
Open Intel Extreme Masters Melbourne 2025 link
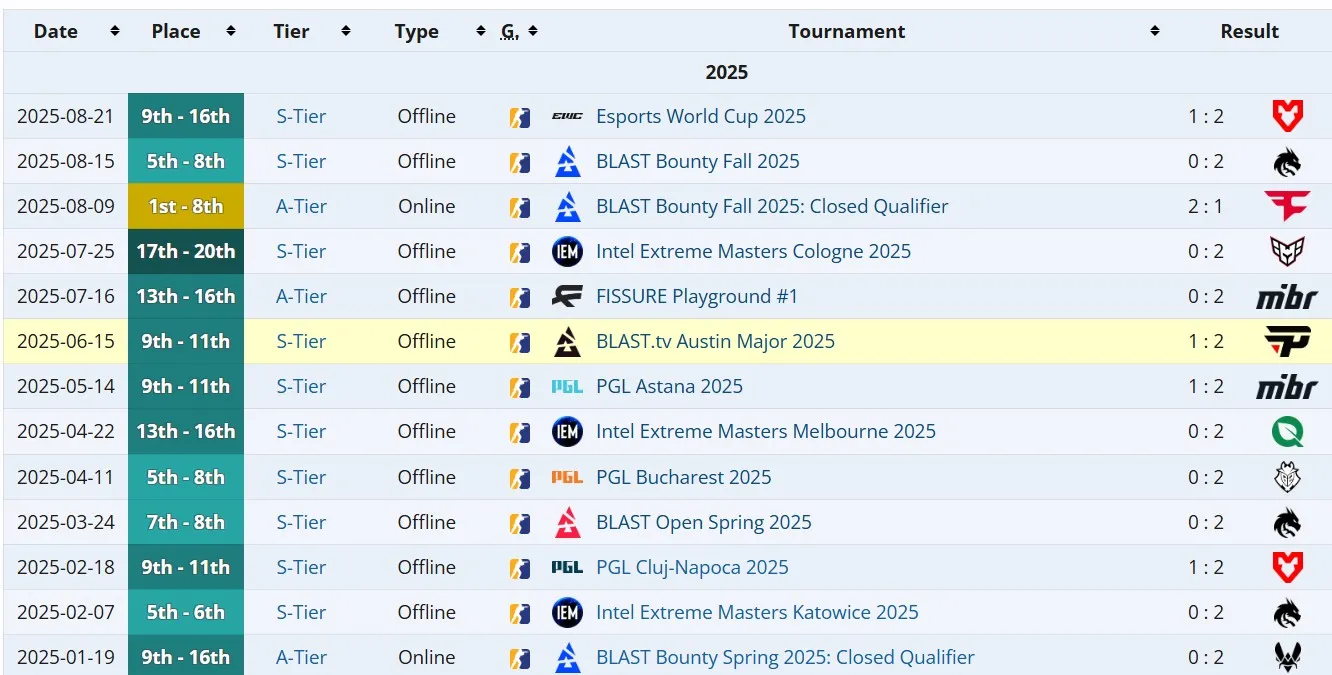click(x=766, y=431)
